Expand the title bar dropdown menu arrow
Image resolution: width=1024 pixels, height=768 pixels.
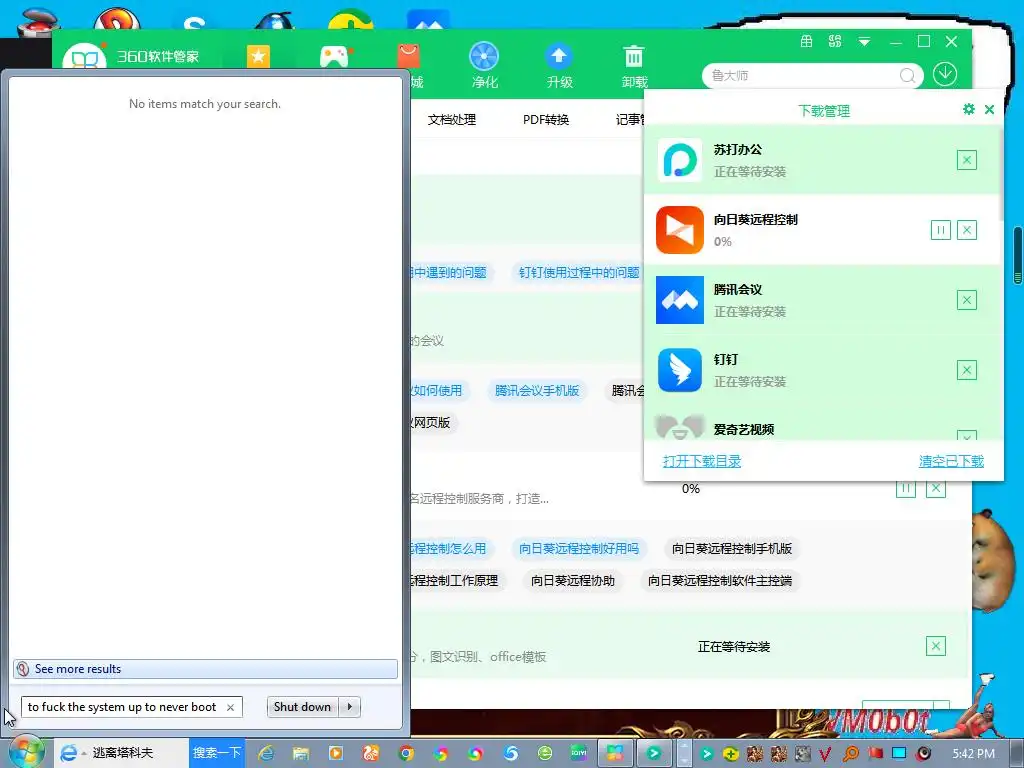click(864, 42)
